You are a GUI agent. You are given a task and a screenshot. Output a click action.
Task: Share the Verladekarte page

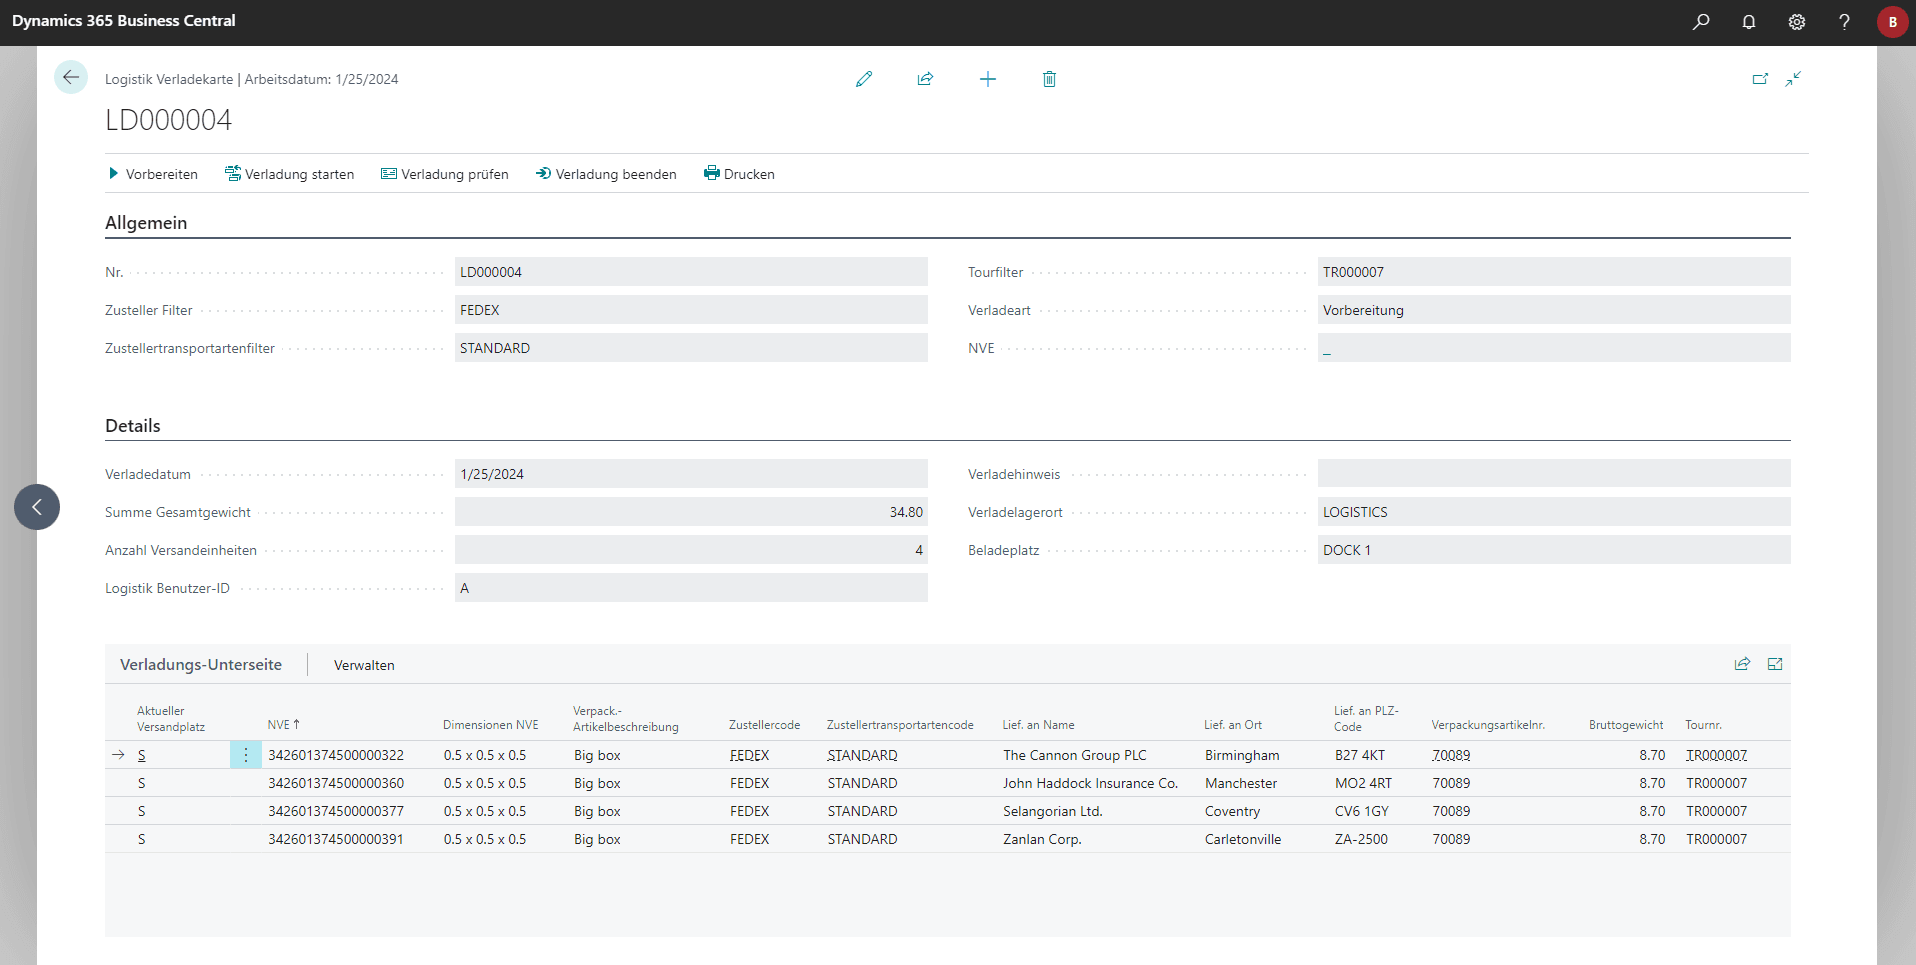click(x=925, y=79)
